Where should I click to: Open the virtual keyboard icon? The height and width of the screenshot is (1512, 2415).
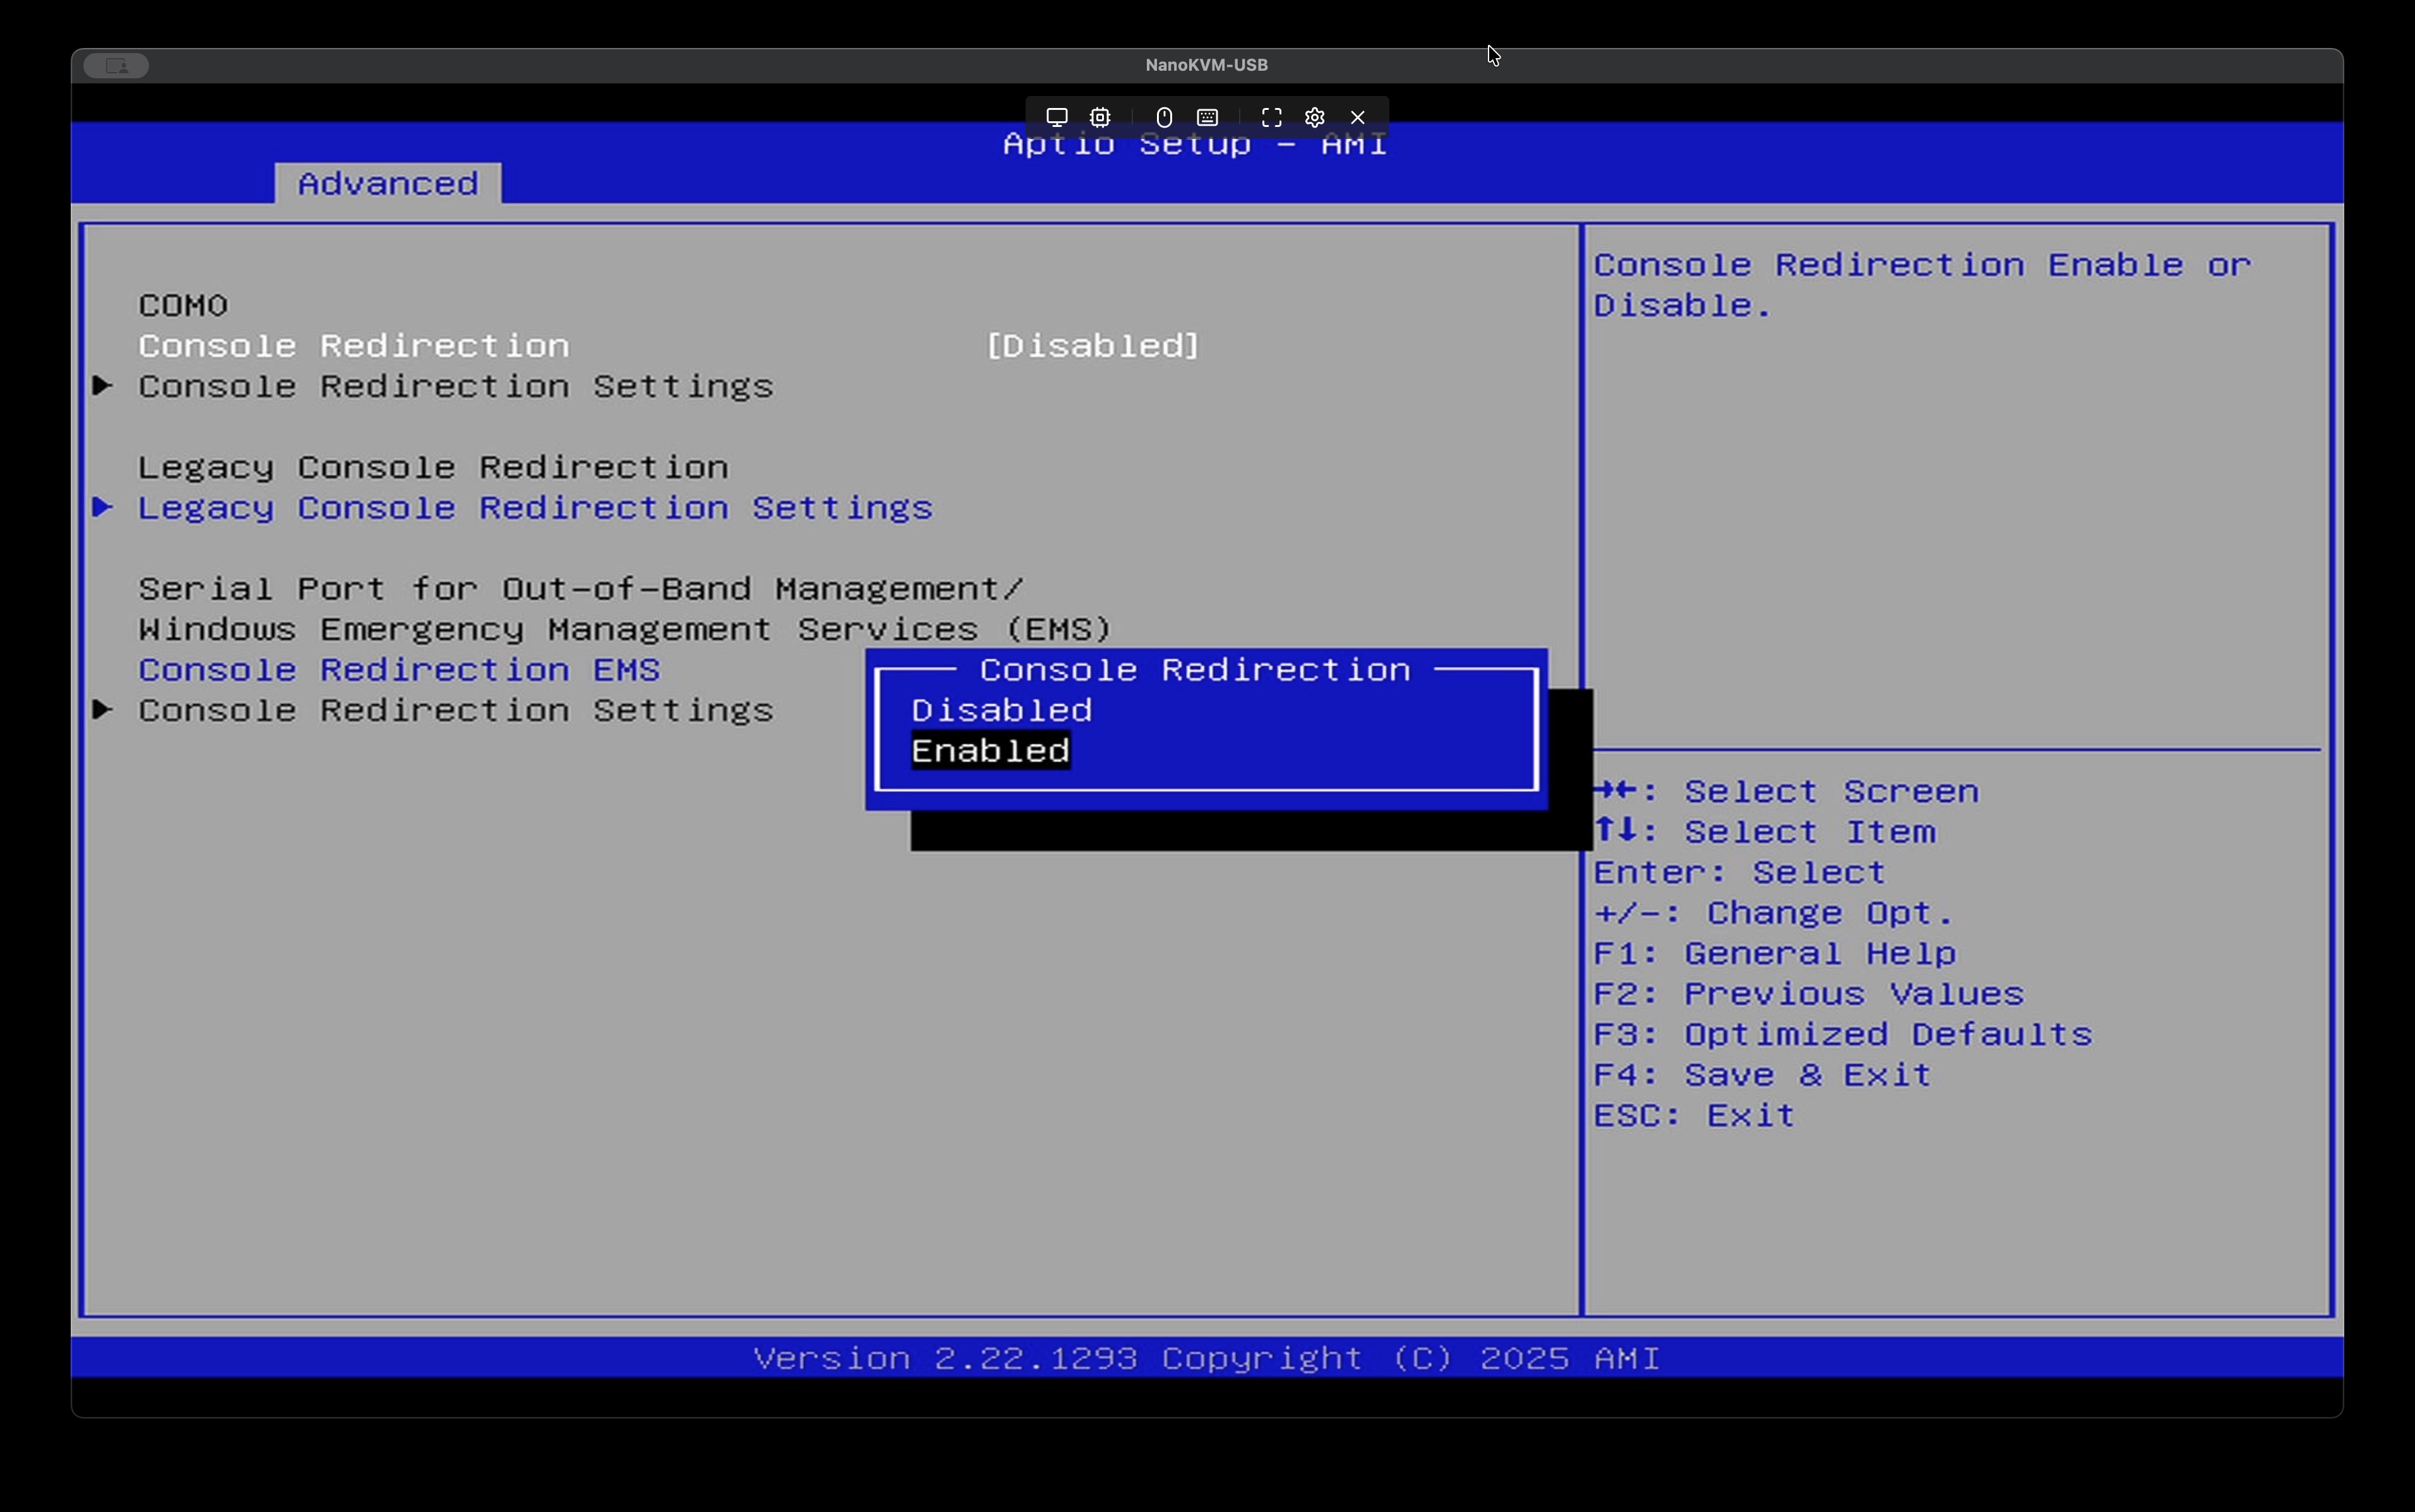coord(1207,117)
